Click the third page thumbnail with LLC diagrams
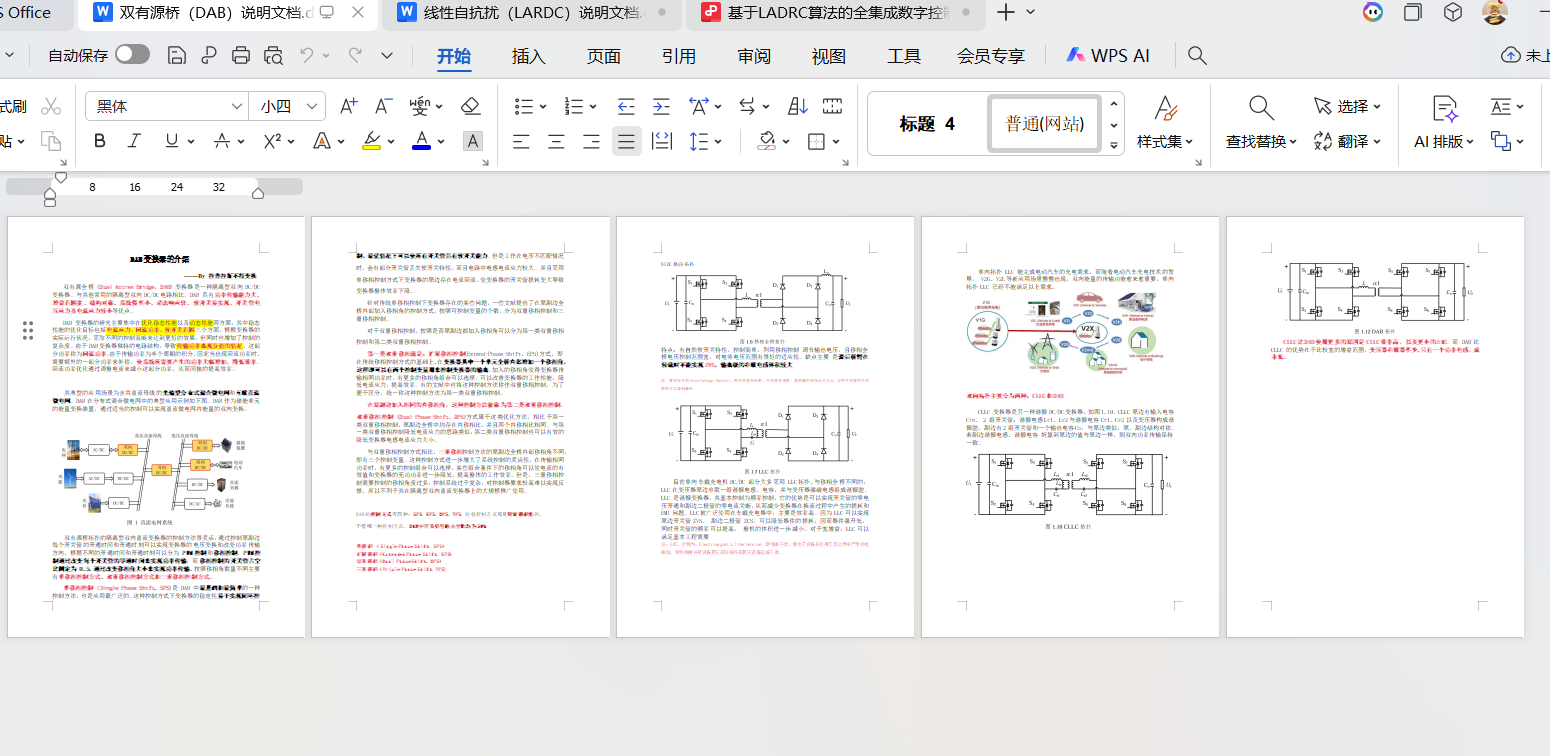Image resolution: width=1550 pixels, height=756 pixels. click(x=765, y=427)
